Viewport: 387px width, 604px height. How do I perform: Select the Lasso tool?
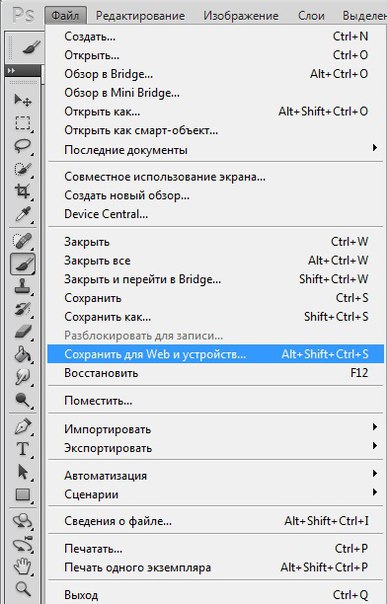tap(23, 146)
